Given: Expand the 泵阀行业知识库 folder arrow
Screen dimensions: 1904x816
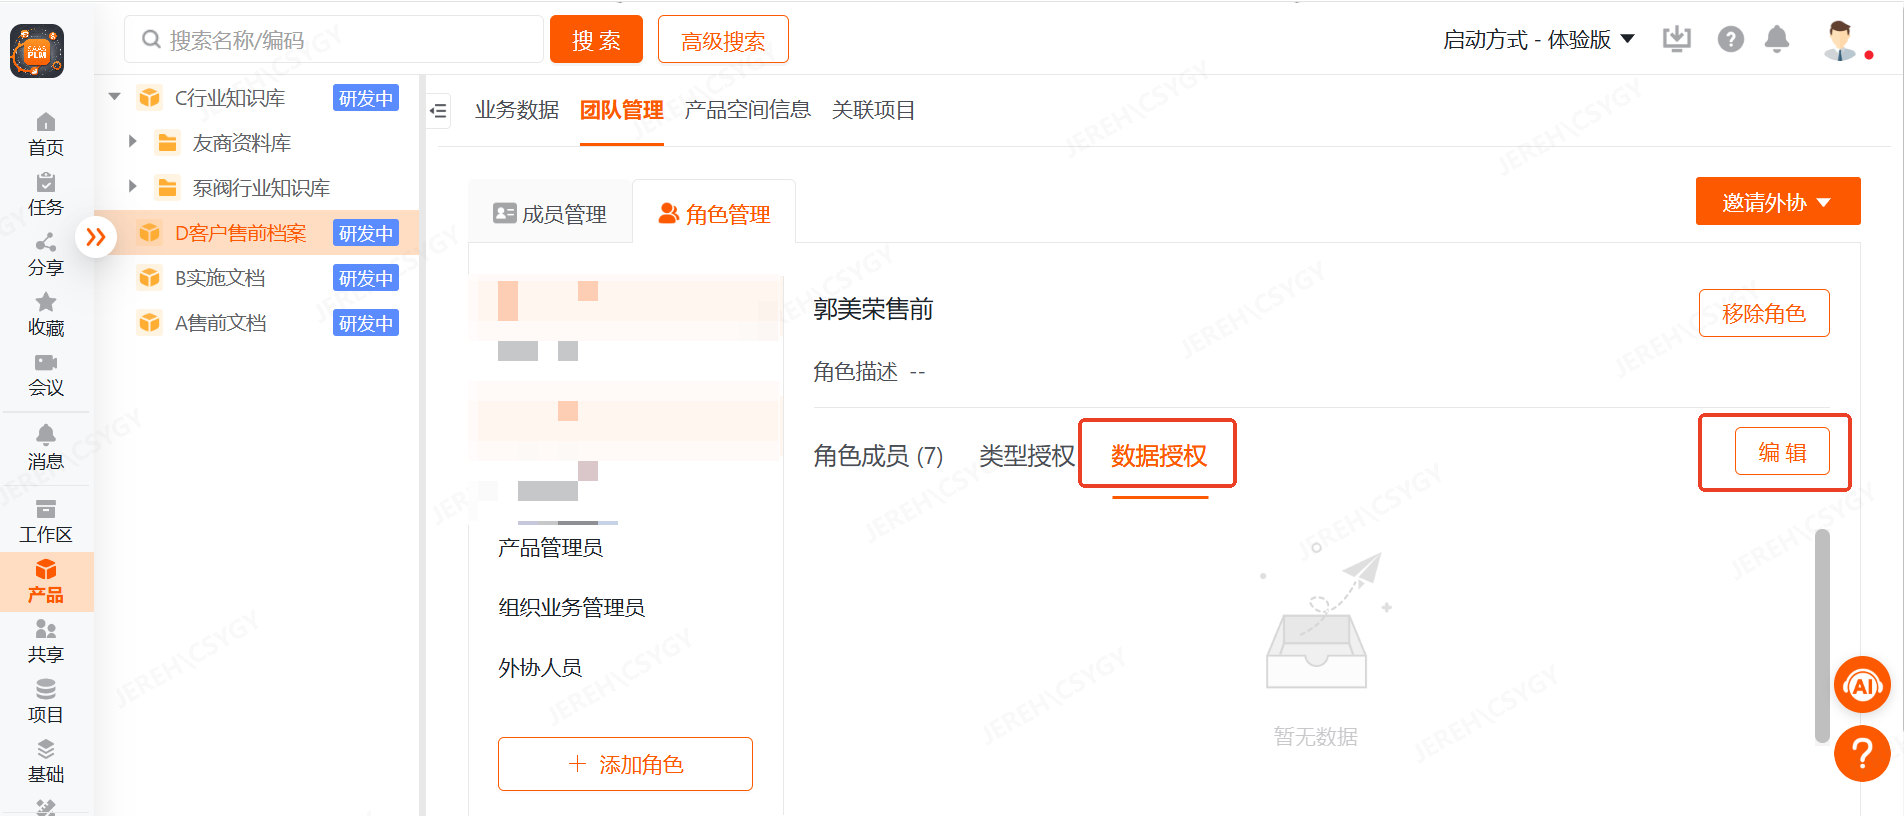Looking at the screenshot, I should pyautogui.click(x=132, y=187).
